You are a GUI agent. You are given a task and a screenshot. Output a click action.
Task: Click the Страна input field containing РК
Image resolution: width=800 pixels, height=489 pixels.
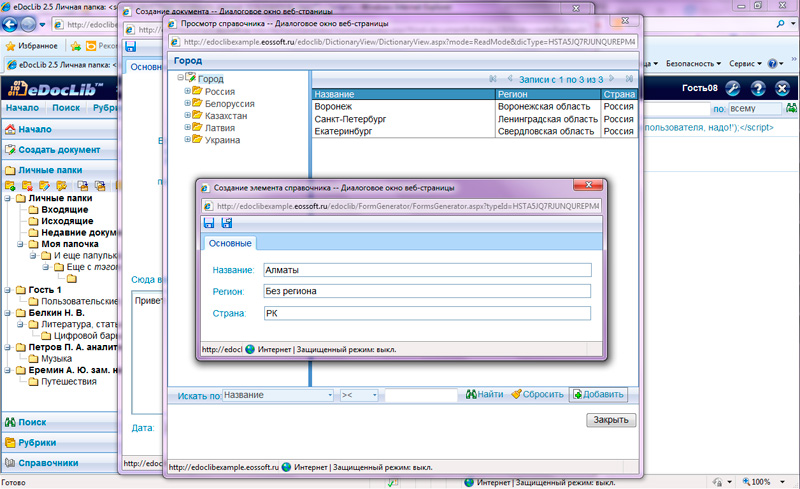coord(427,313)
